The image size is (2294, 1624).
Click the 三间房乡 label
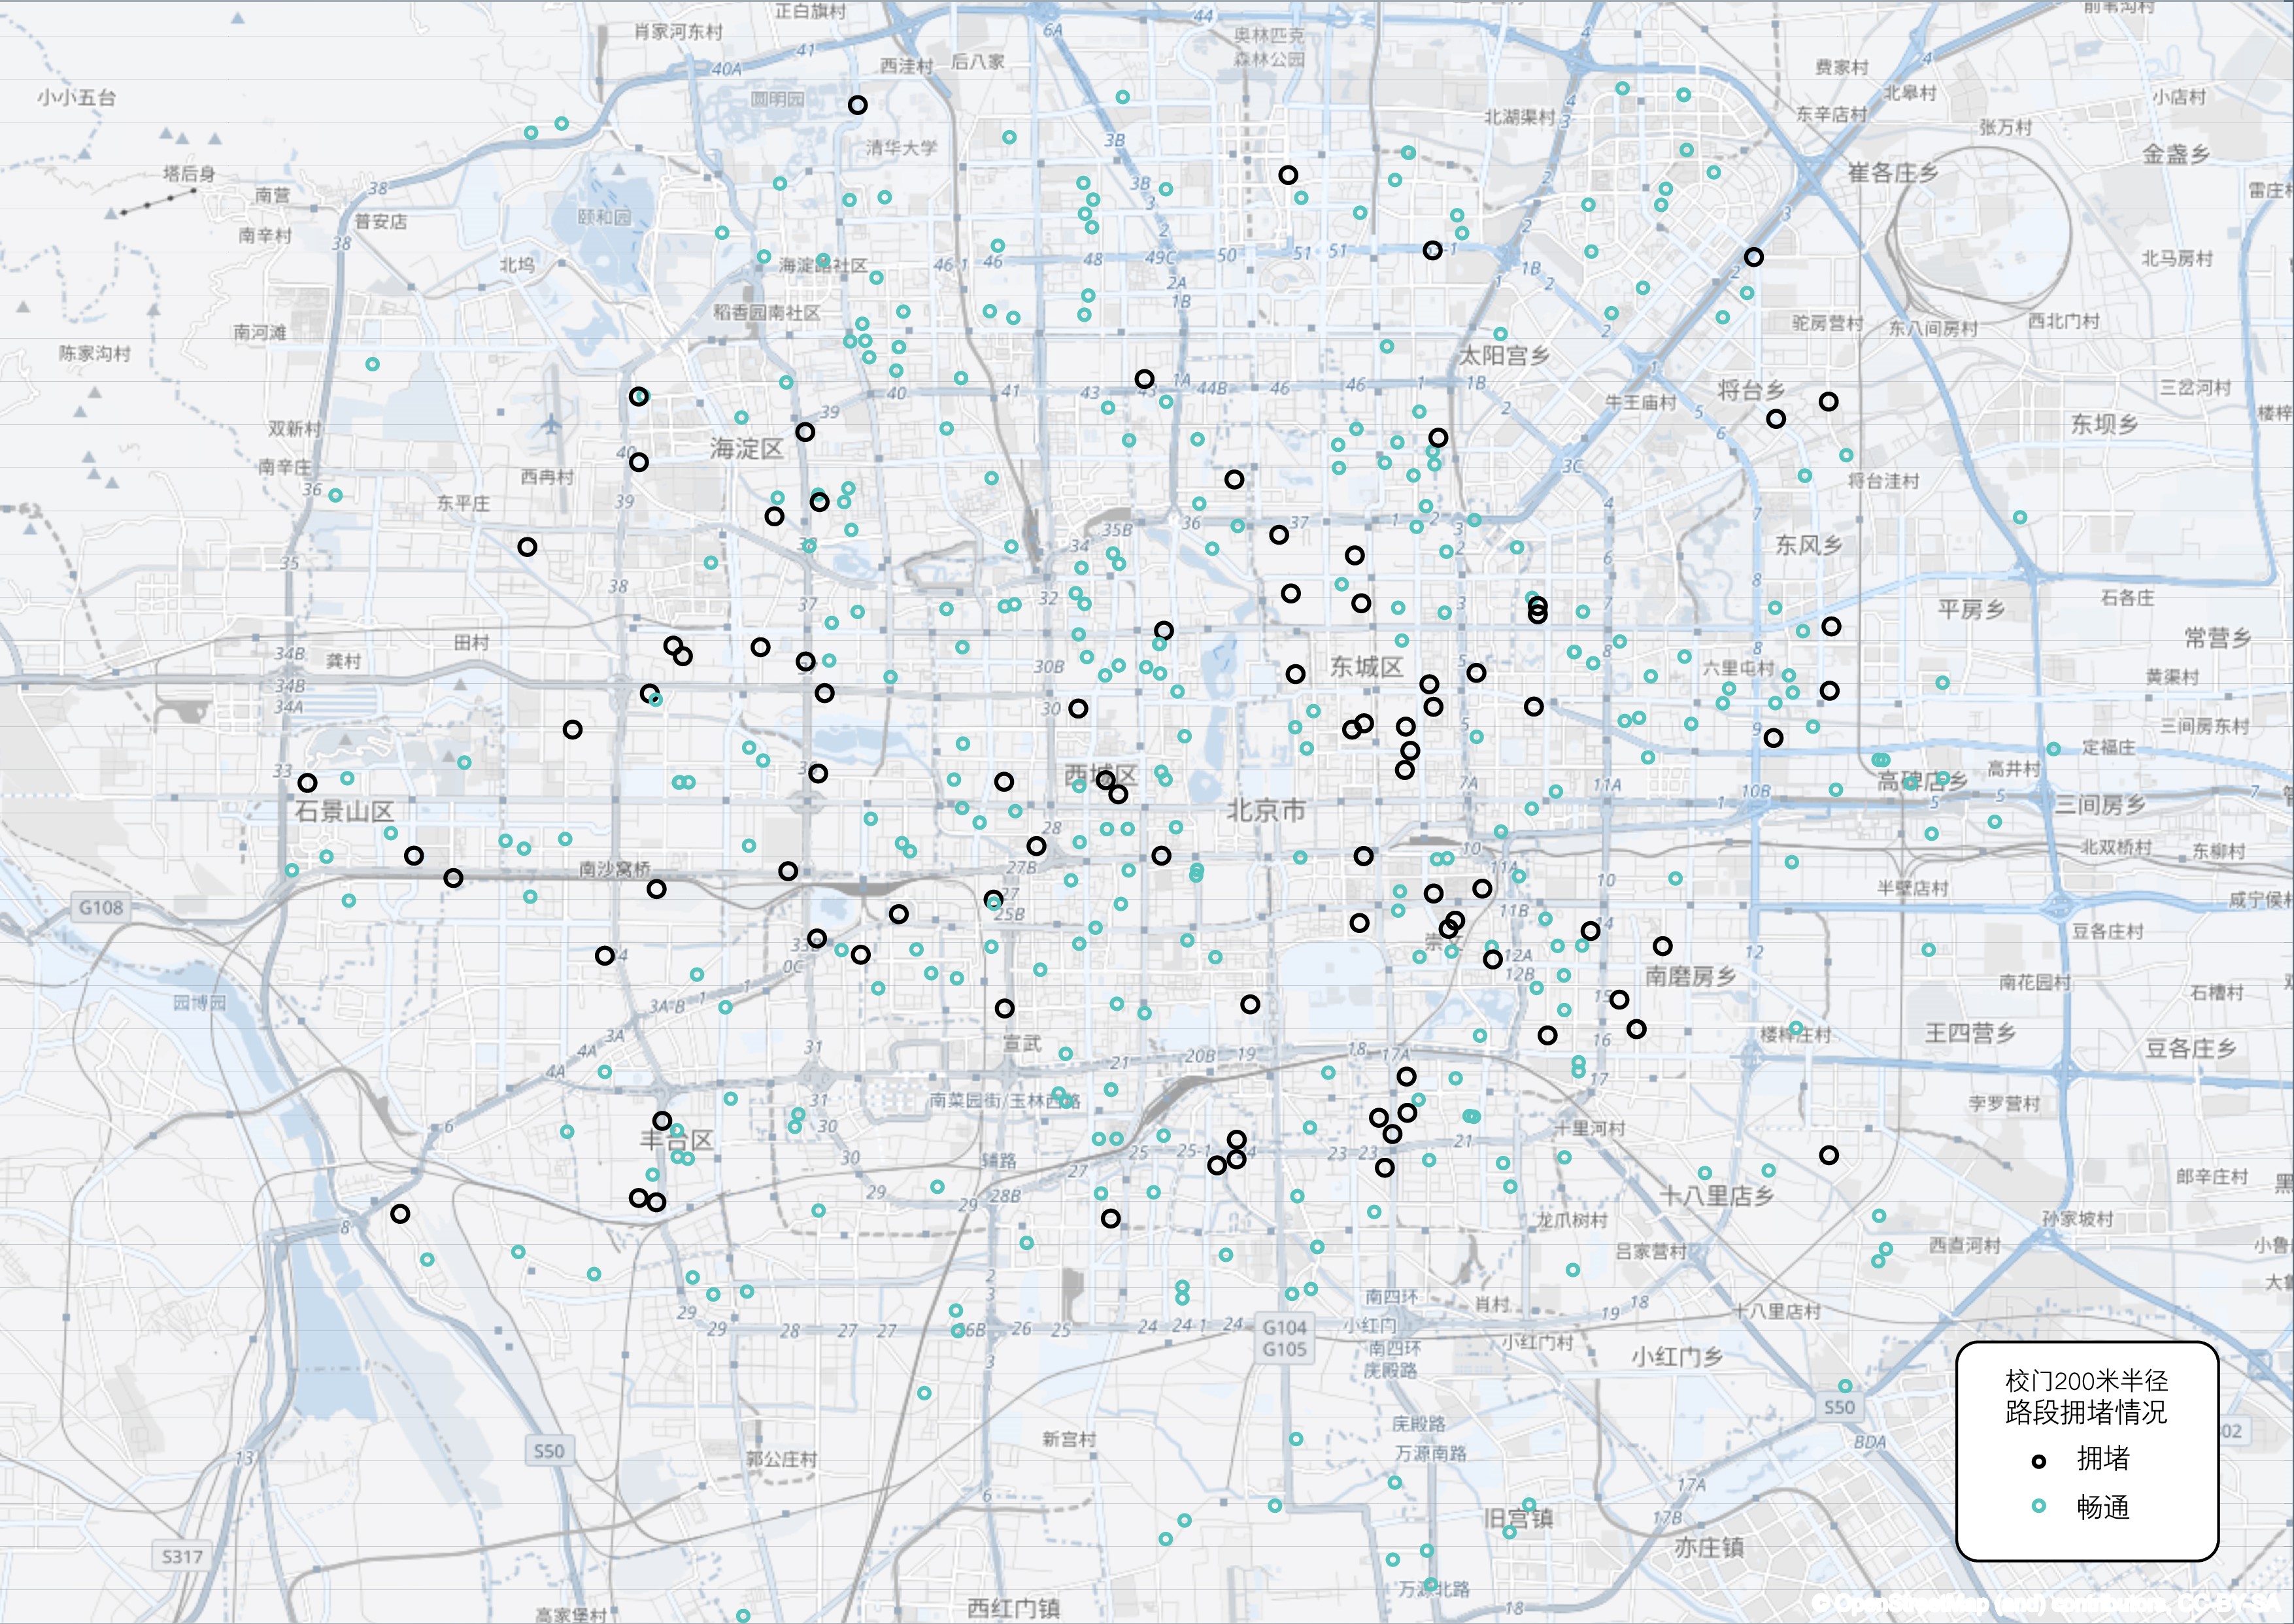(2100, 804)
